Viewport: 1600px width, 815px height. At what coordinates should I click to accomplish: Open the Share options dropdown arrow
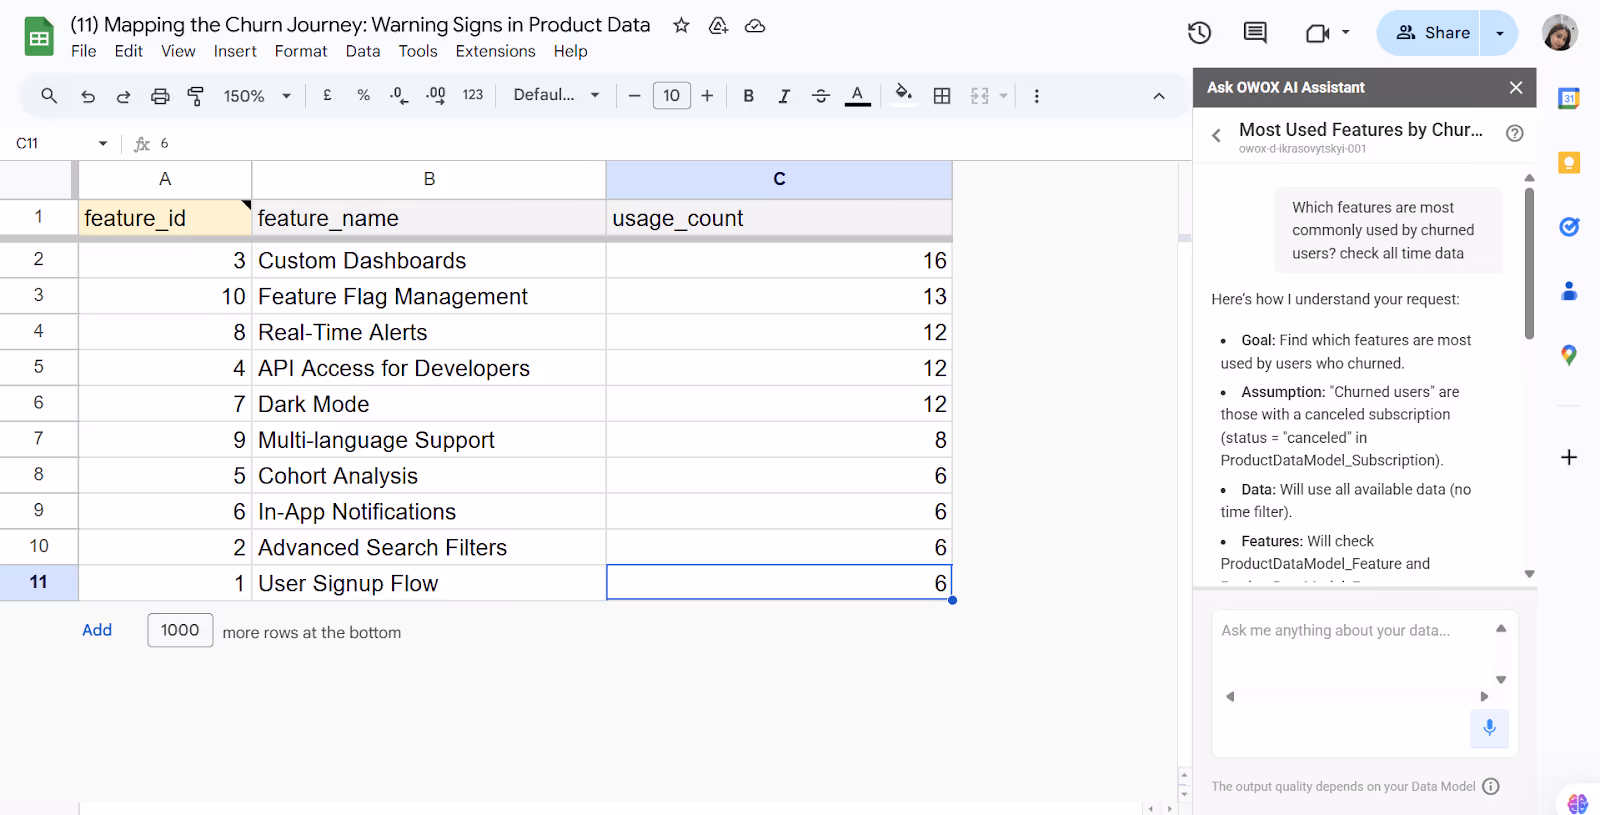pyautogui.click(x=1499, y=33)
